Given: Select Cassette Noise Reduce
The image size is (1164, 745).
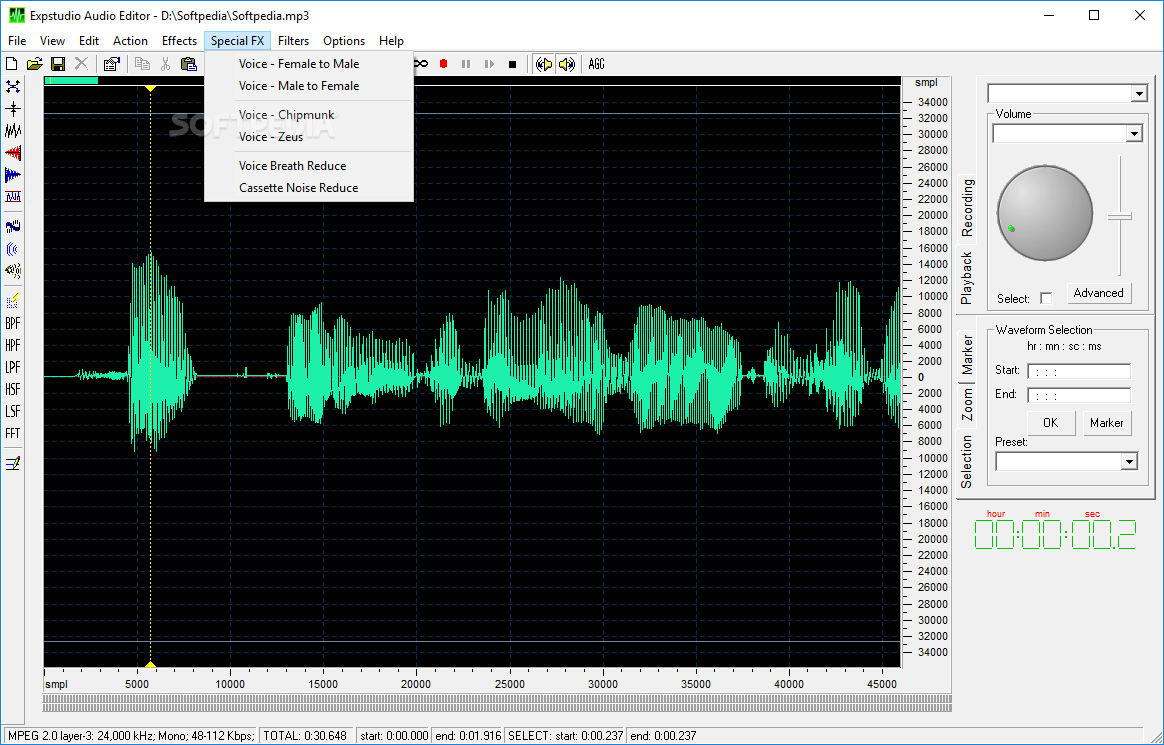Looking at the screenshot, I should pyautogui.click(x=309, y=188).
